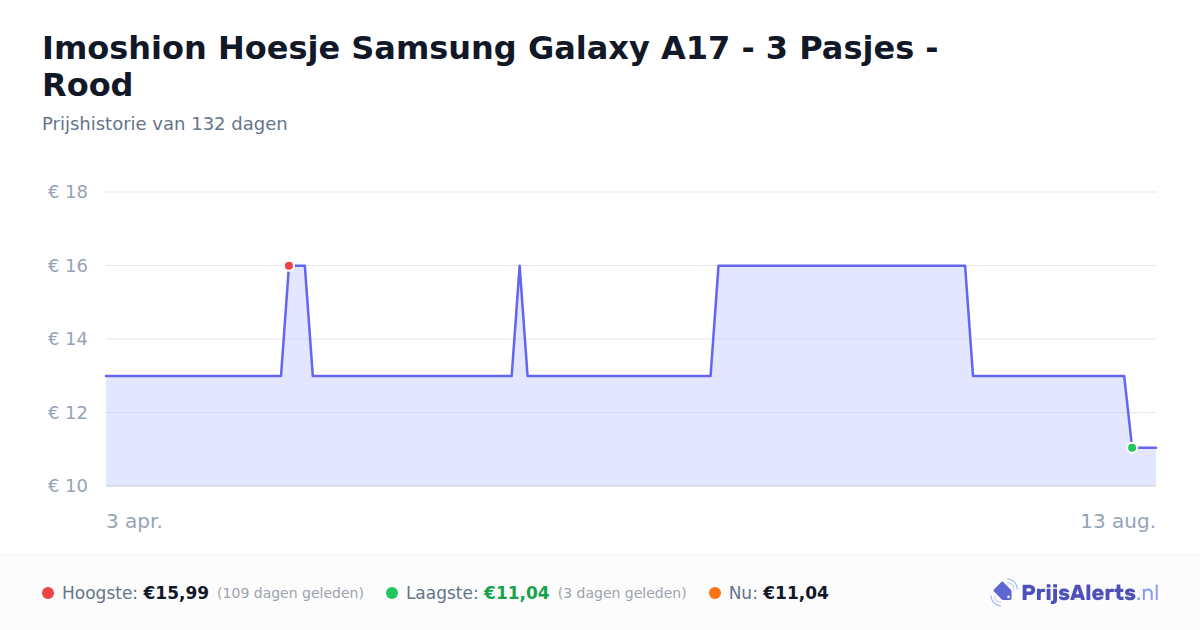1200x630 pixels.
Task: Click the 13 aug. end date label
Action: (1118, 522)
